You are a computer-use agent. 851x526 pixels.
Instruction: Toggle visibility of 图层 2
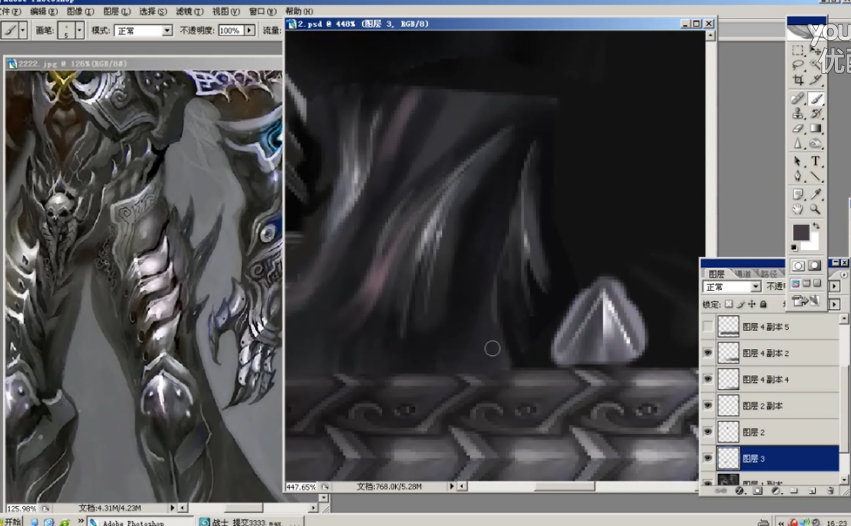pyautogui.click(x=708, y=432)
